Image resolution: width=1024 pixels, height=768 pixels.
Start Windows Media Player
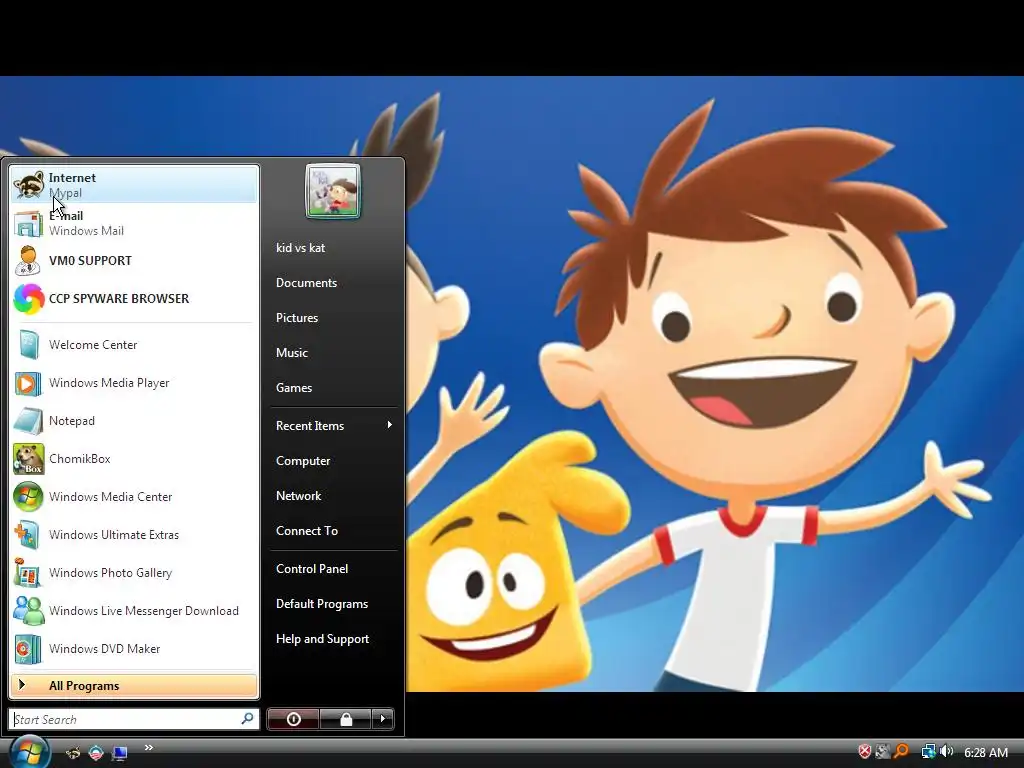[134, 383]
